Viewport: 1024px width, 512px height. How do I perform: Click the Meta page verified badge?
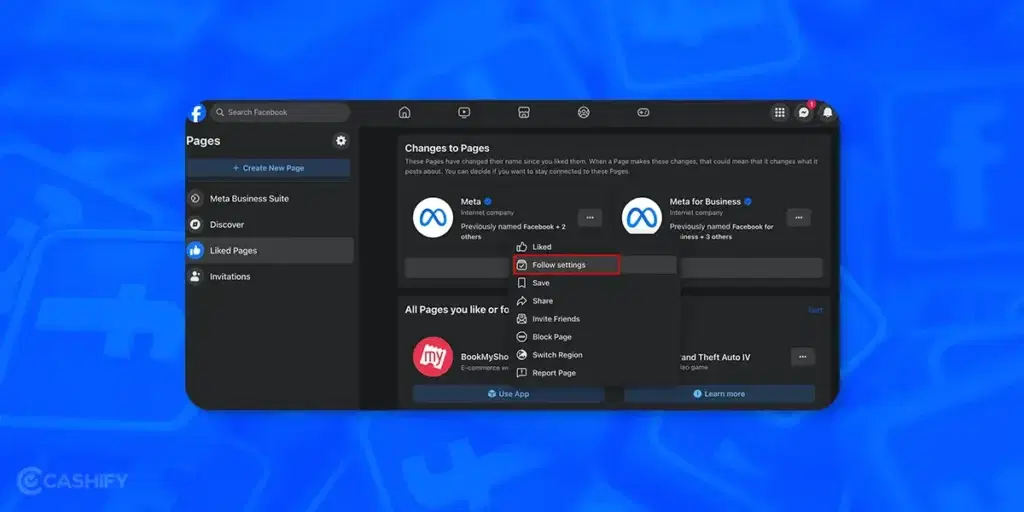click(x=488, y=202)
